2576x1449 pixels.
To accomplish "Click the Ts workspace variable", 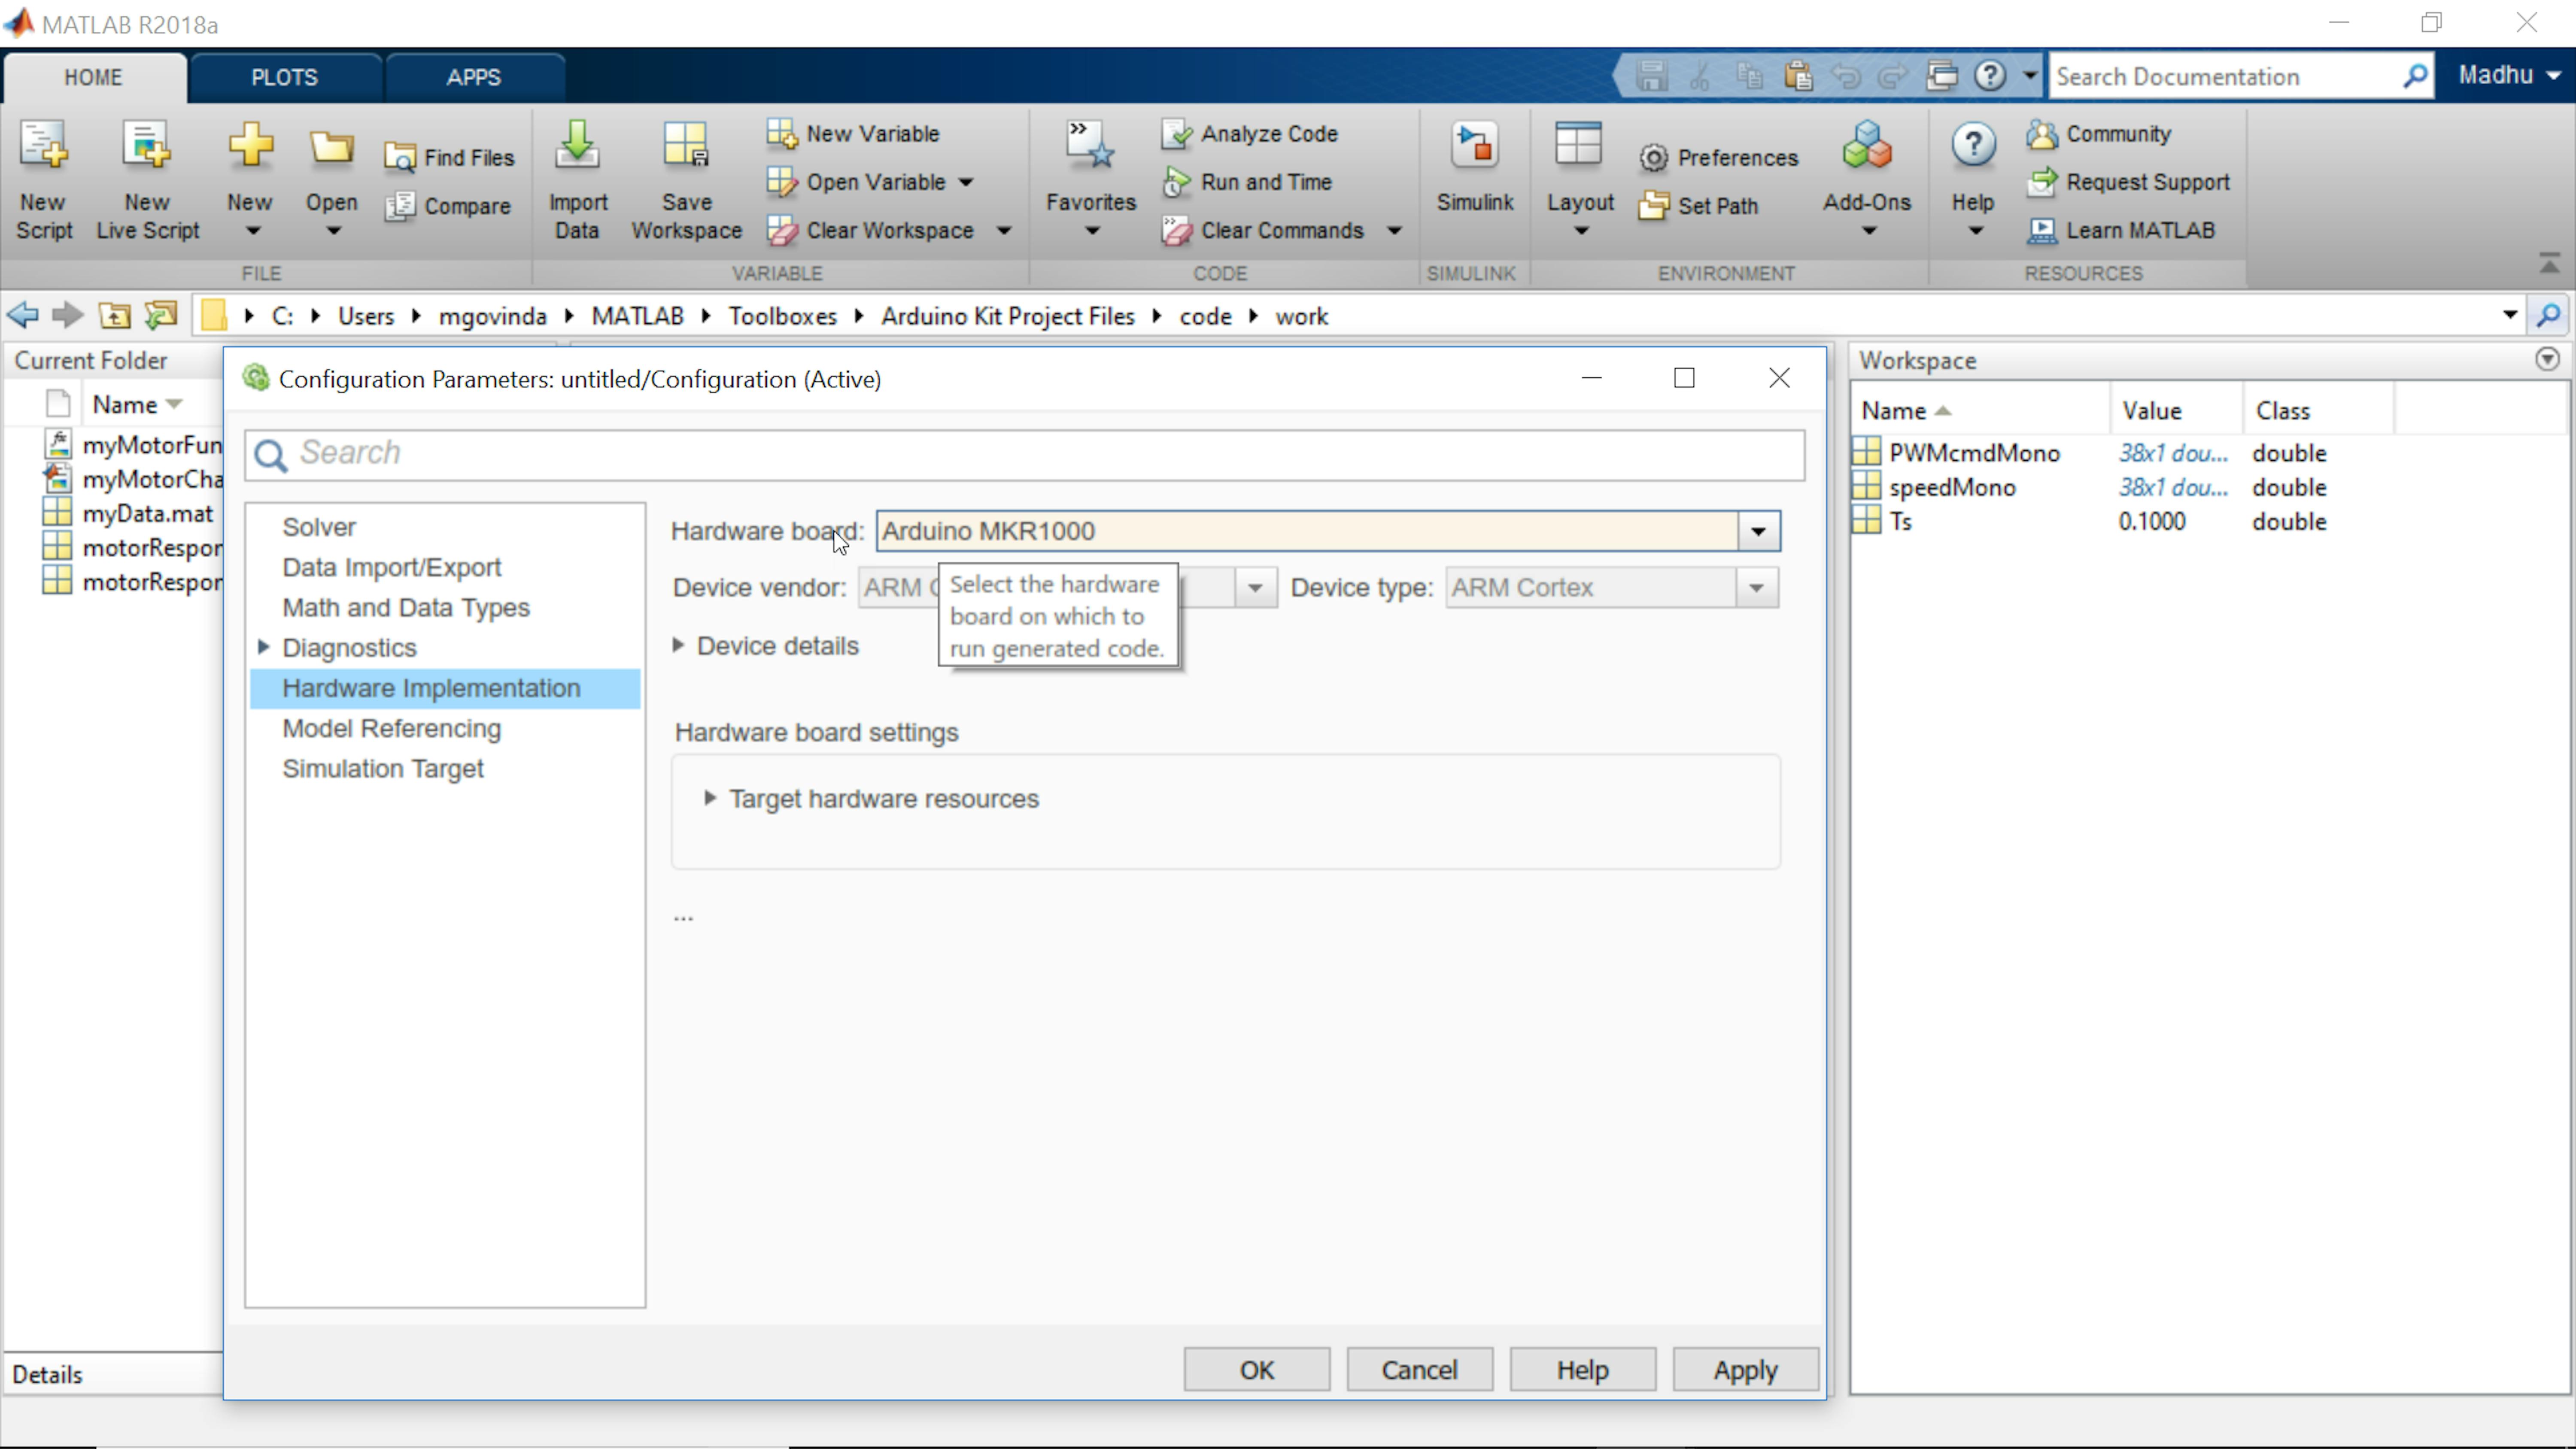I will (x=1900, y=521).
